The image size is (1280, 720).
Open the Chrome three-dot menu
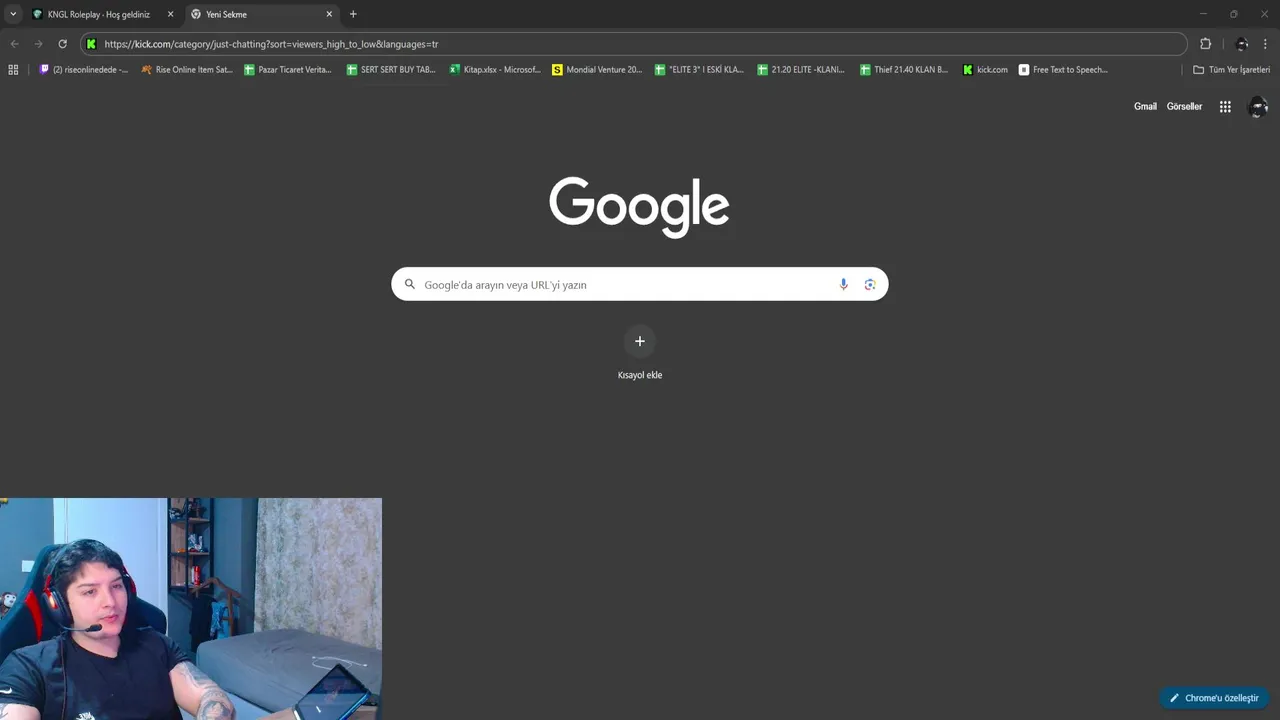click(x=1265, y=44)
